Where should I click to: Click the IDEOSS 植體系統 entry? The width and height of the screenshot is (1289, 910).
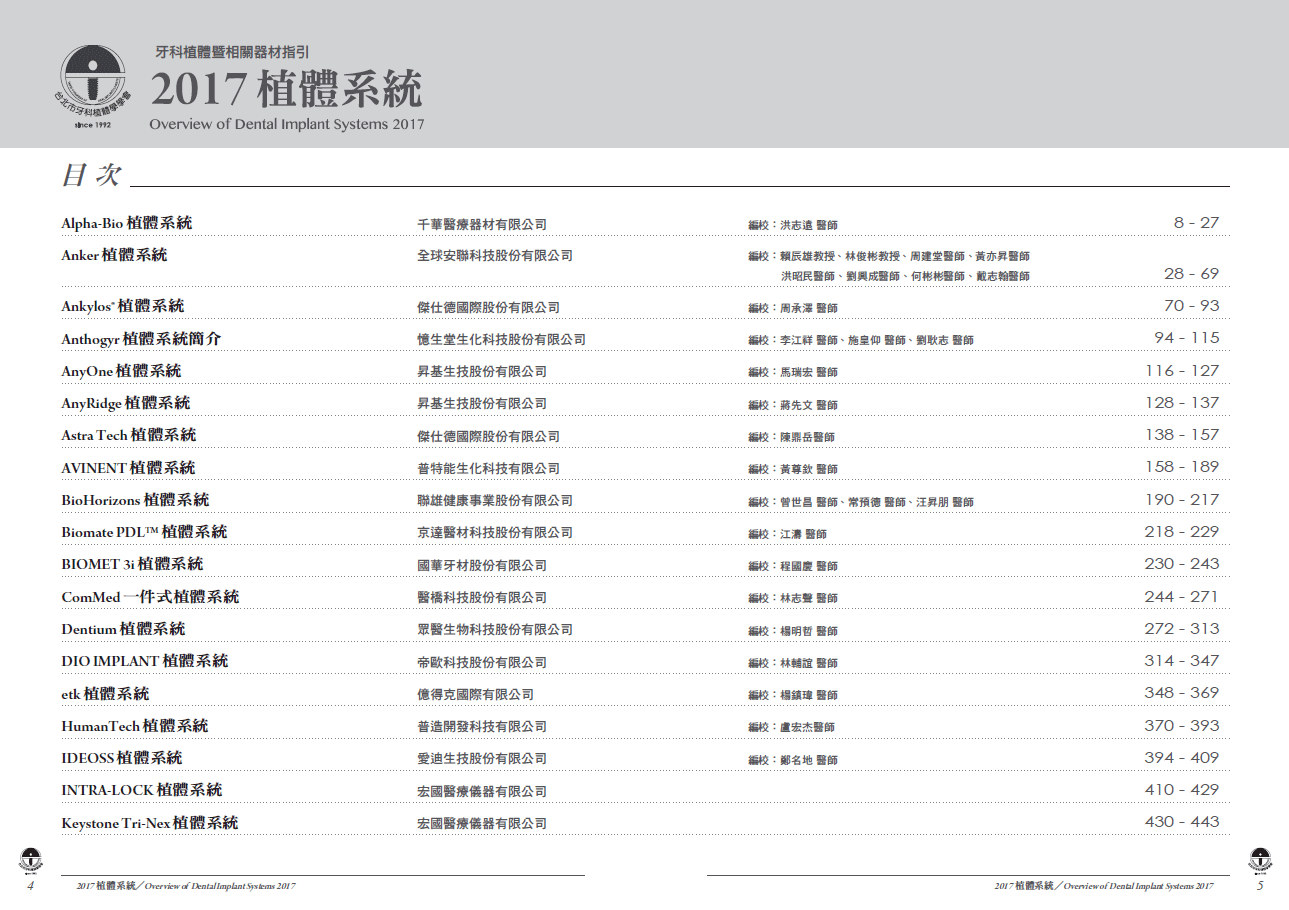(x=122, y=758)
